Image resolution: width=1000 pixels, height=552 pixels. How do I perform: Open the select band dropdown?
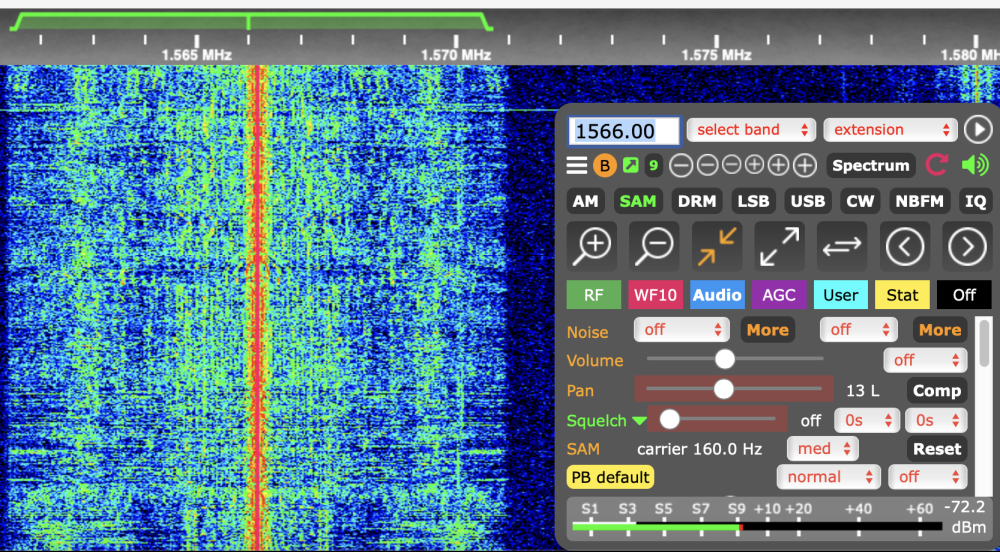[x=751, y=130]
